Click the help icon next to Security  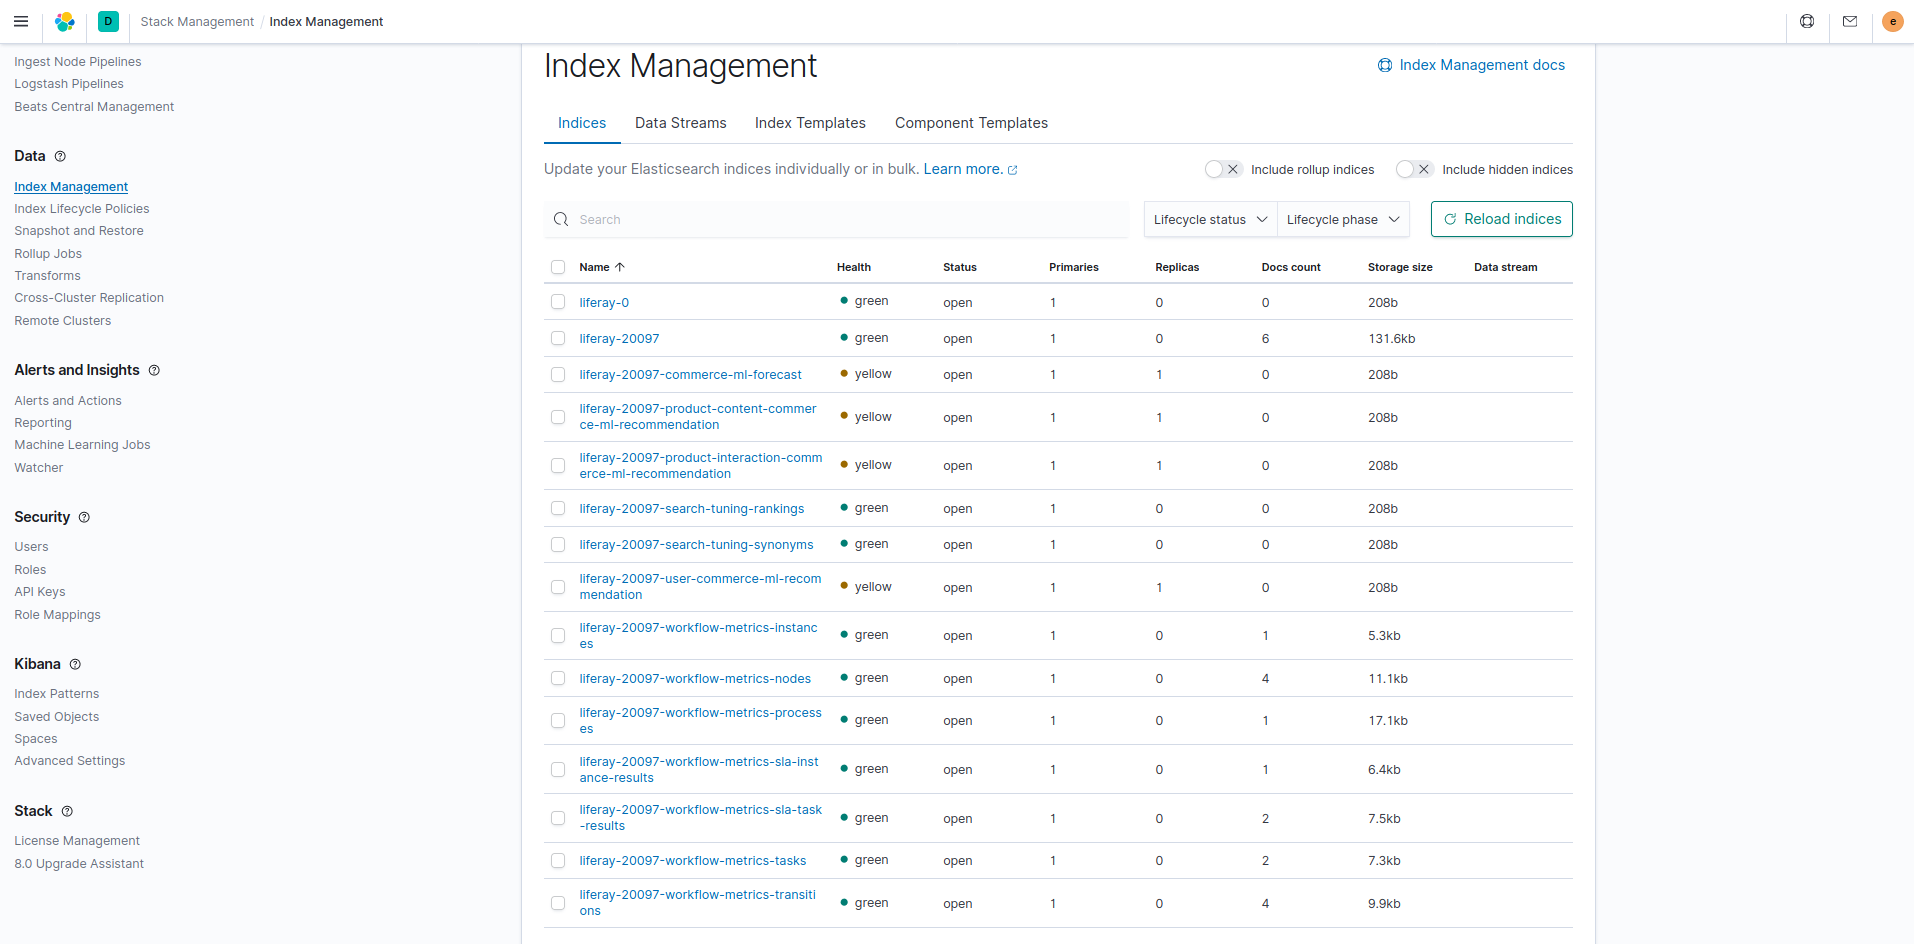pyautogui.click(x=84, y=517)
